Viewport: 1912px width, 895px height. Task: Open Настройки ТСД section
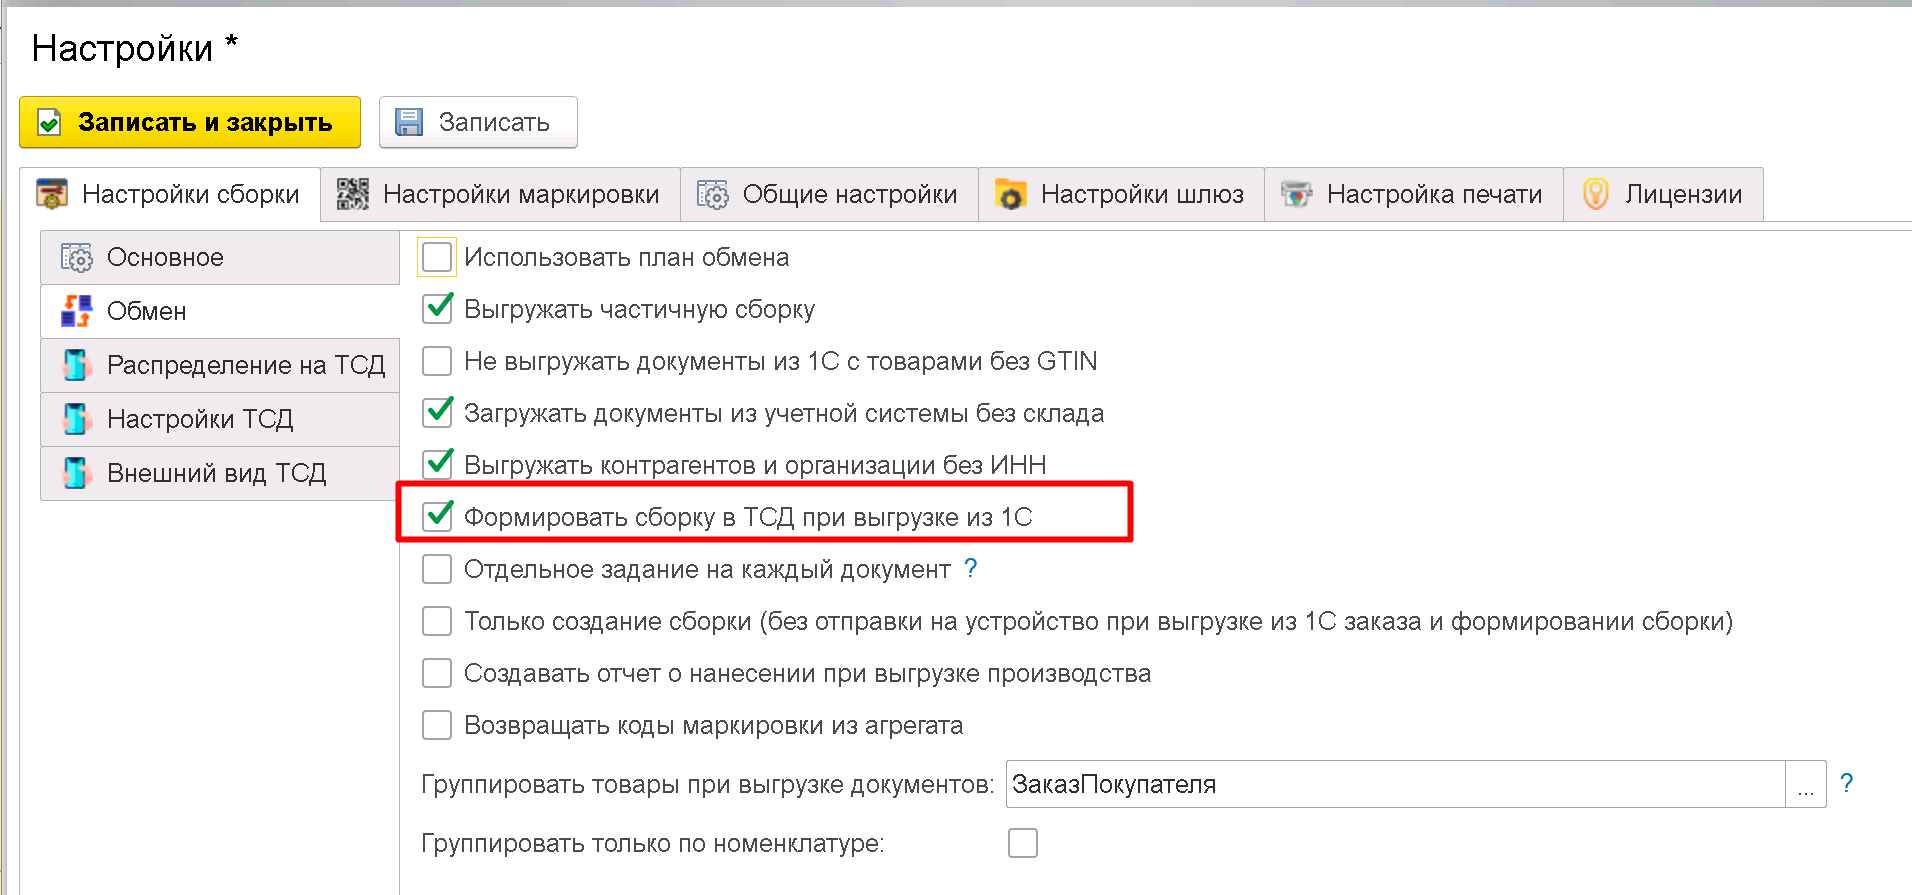pos(220,419)
